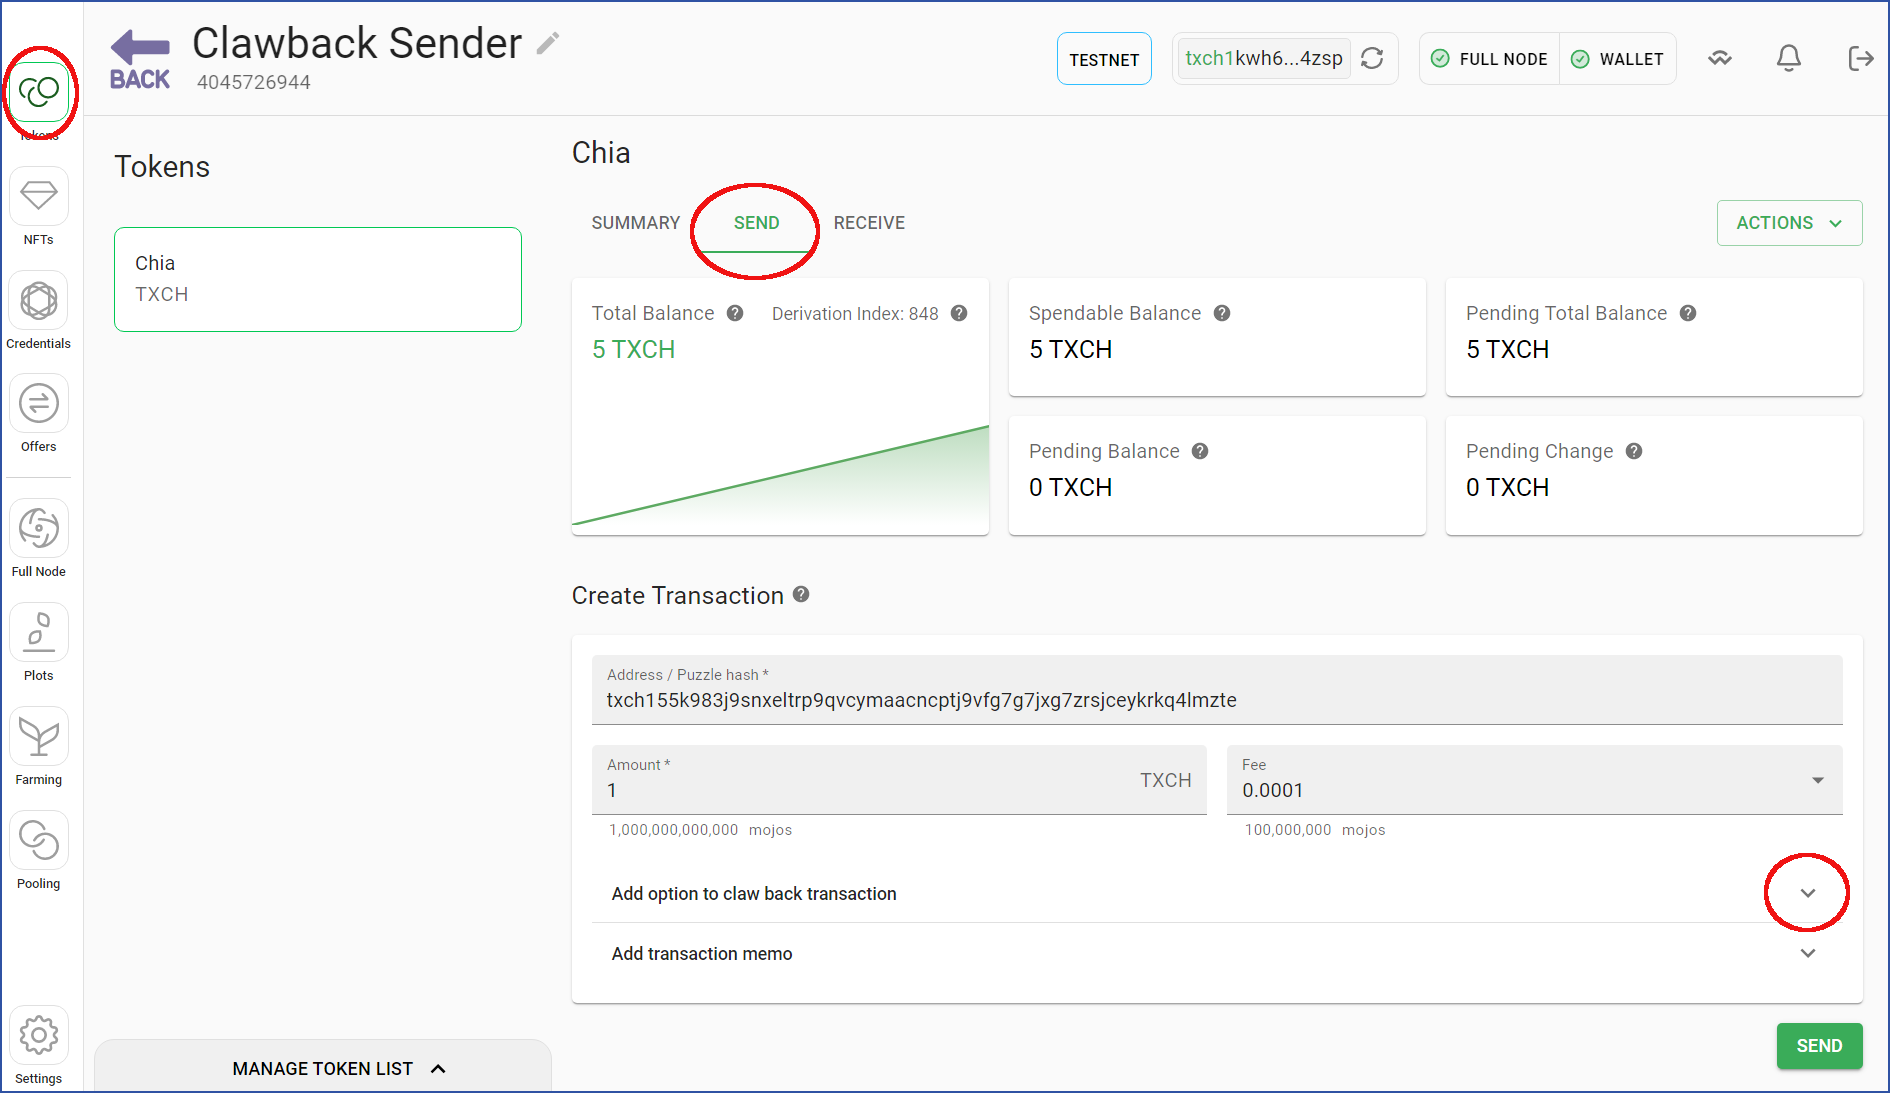This screenshot has width=1890, height=1093.
Task: Open the Pooling section
Action: pyautogui.click(x=39, y=840)
